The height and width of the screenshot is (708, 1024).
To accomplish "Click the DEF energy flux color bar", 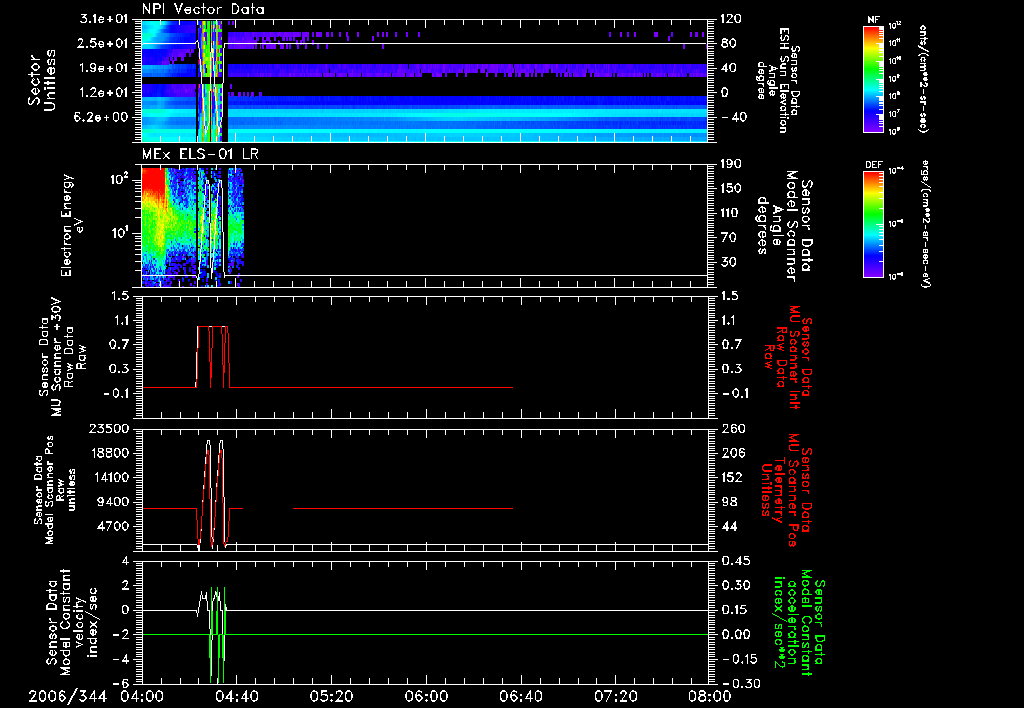I will click(x=874, y=223).
